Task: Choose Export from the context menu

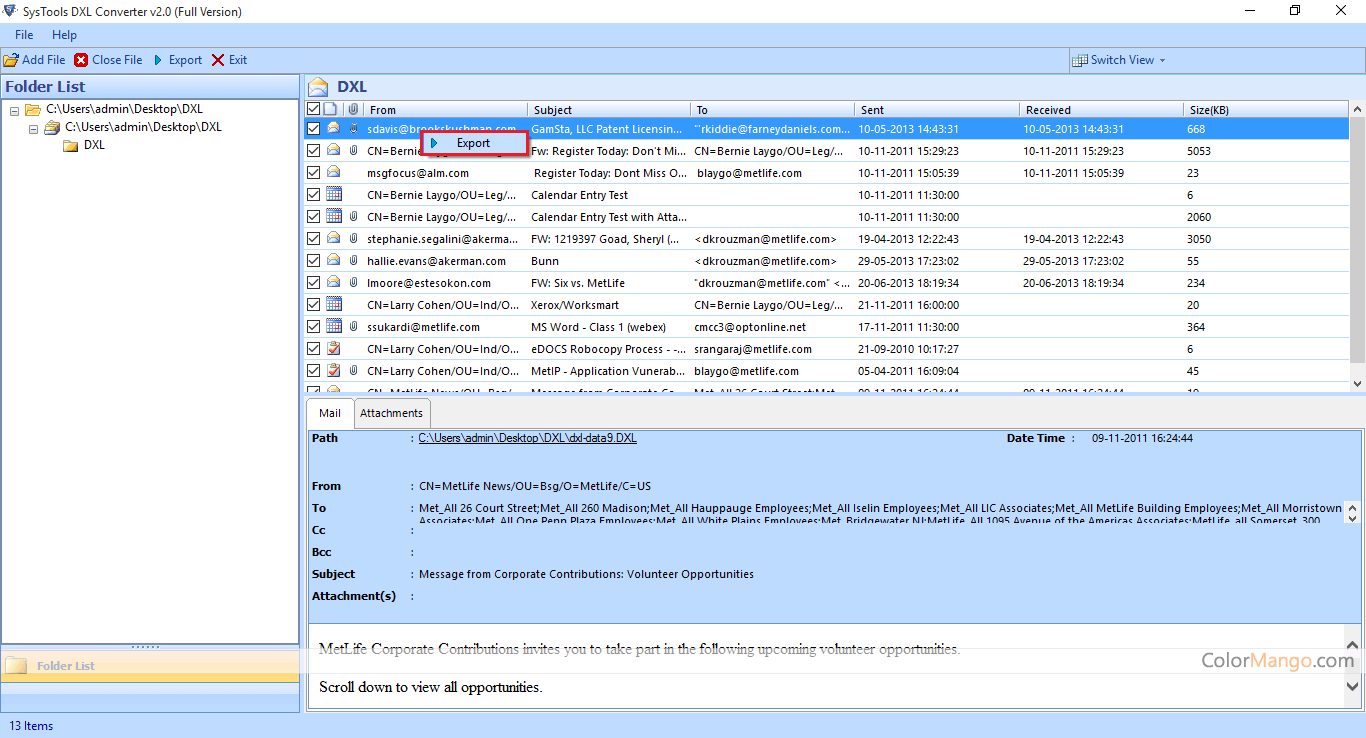Action: pyautogui.click(x=473, y=143)
